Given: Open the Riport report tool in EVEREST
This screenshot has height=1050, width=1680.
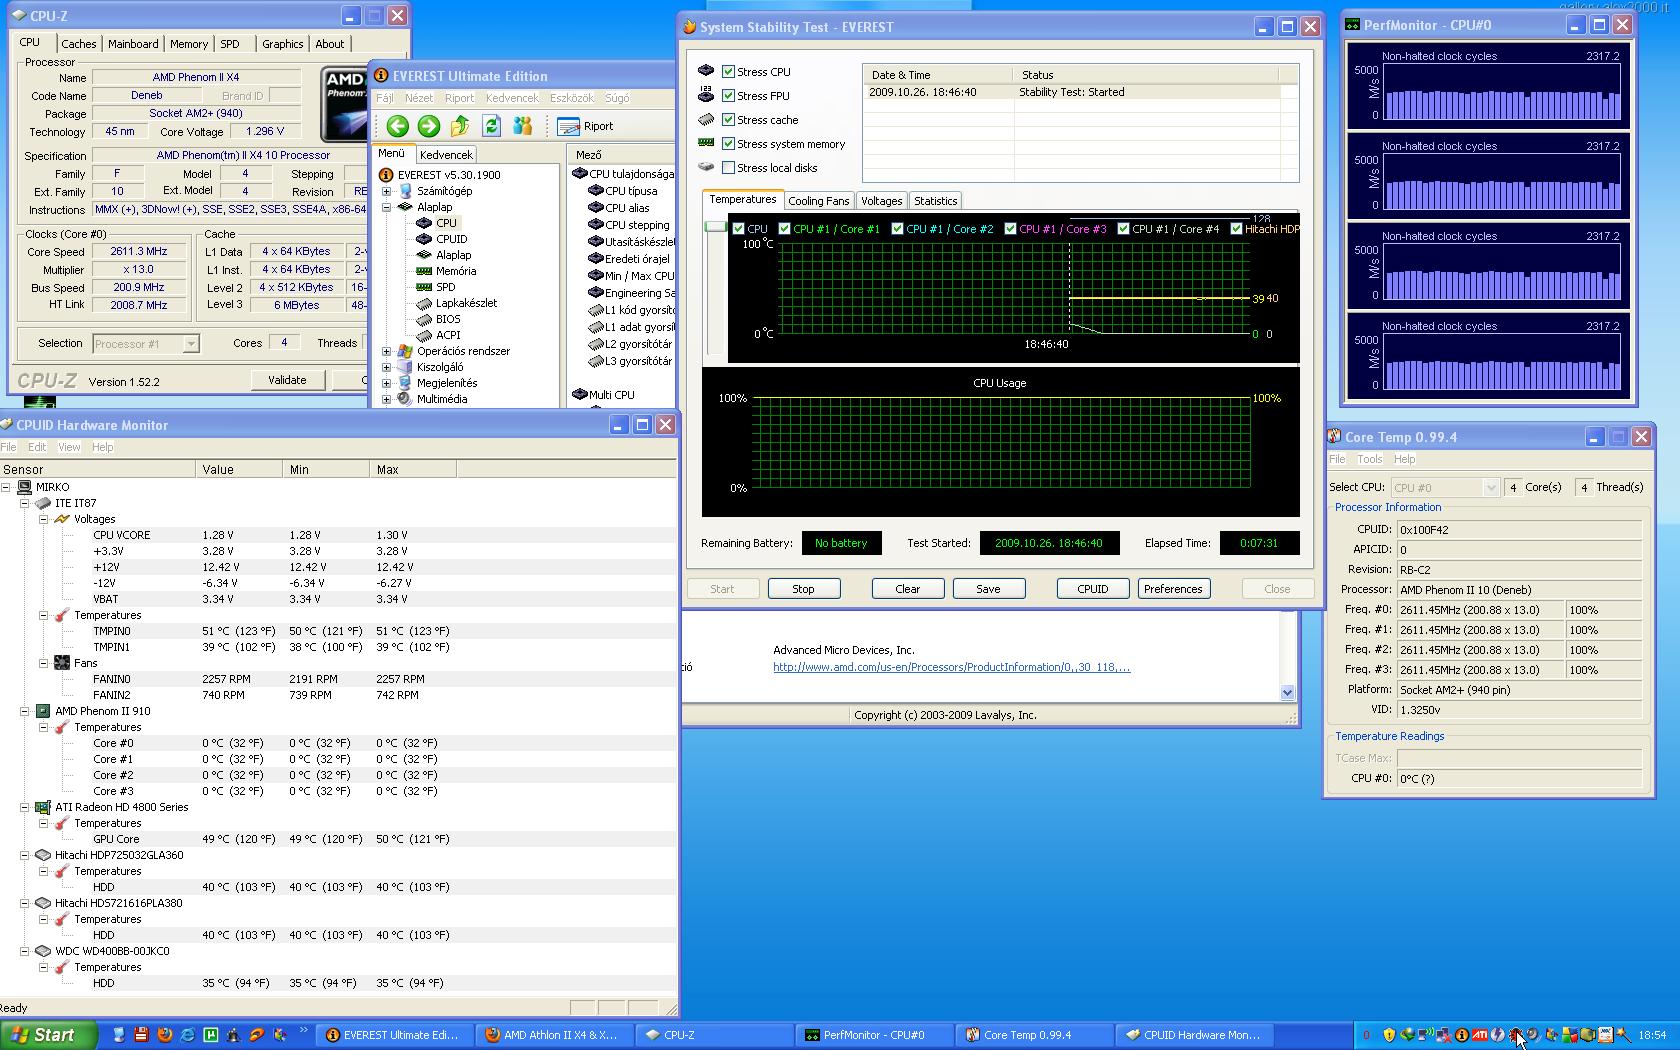Looking at the screenshot, I should (585, 126).
